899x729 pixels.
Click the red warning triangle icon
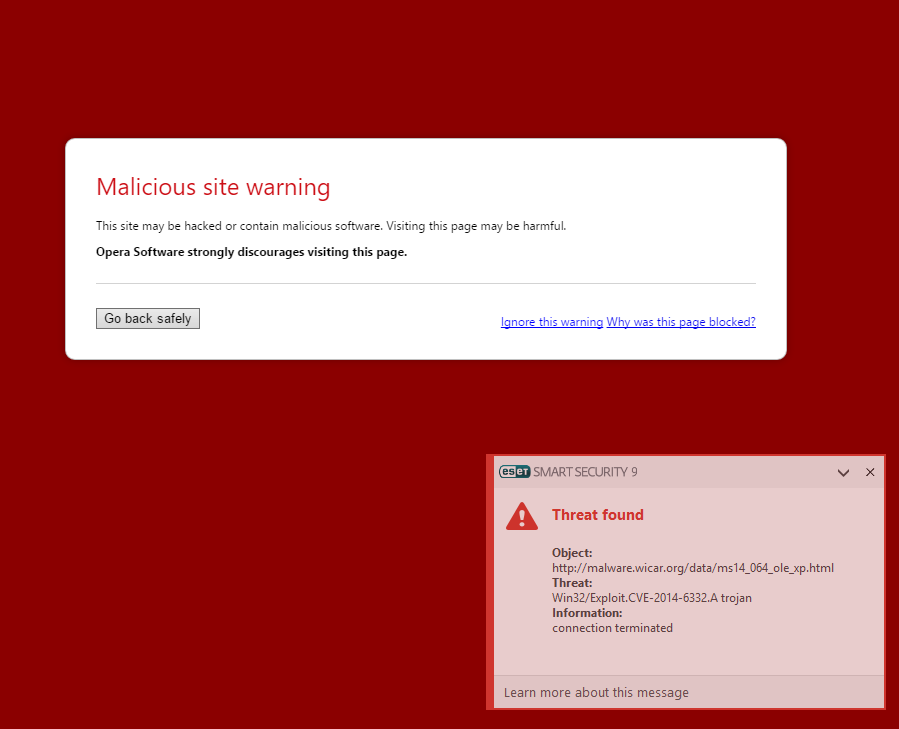coord(521,516)
